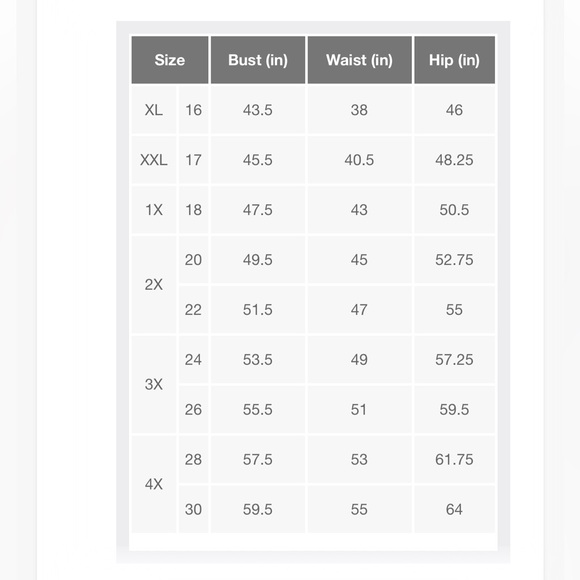Click the 40.5 waist measurement
This screenshot has height=580, width=580.
click(x=360, y=160)
